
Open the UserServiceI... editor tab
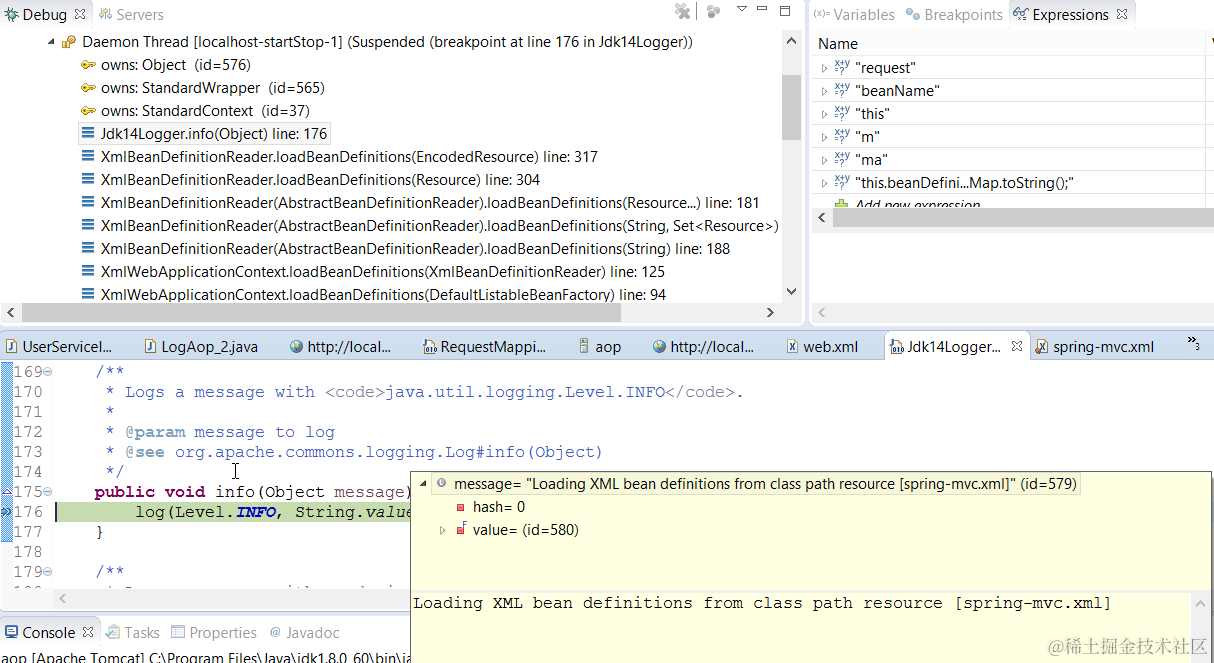[x=59, y=347]
